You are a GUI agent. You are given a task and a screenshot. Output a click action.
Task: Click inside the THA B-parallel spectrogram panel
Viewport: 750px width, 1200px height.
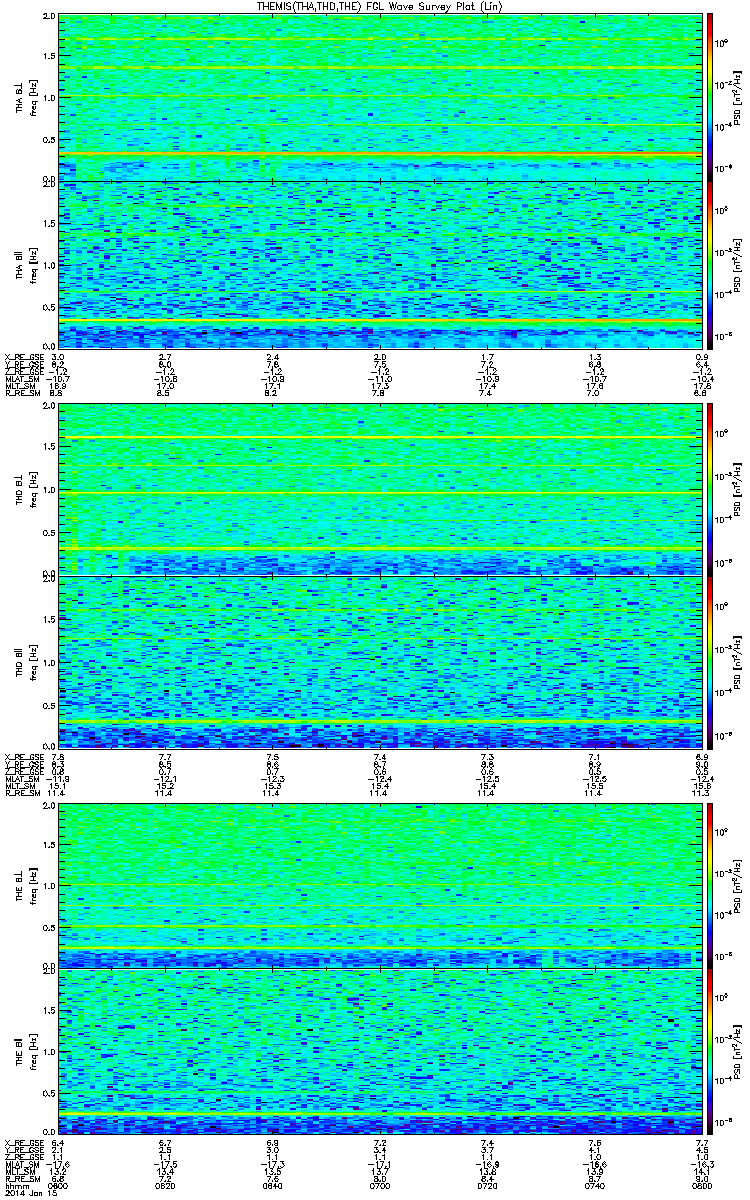(379, 264)
